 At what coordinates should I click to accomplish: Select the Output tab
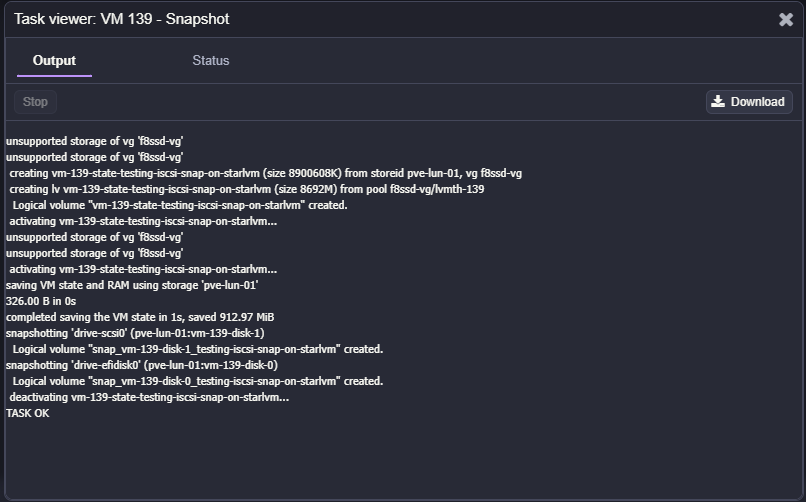pyautogui.click(x=54, y=61)
